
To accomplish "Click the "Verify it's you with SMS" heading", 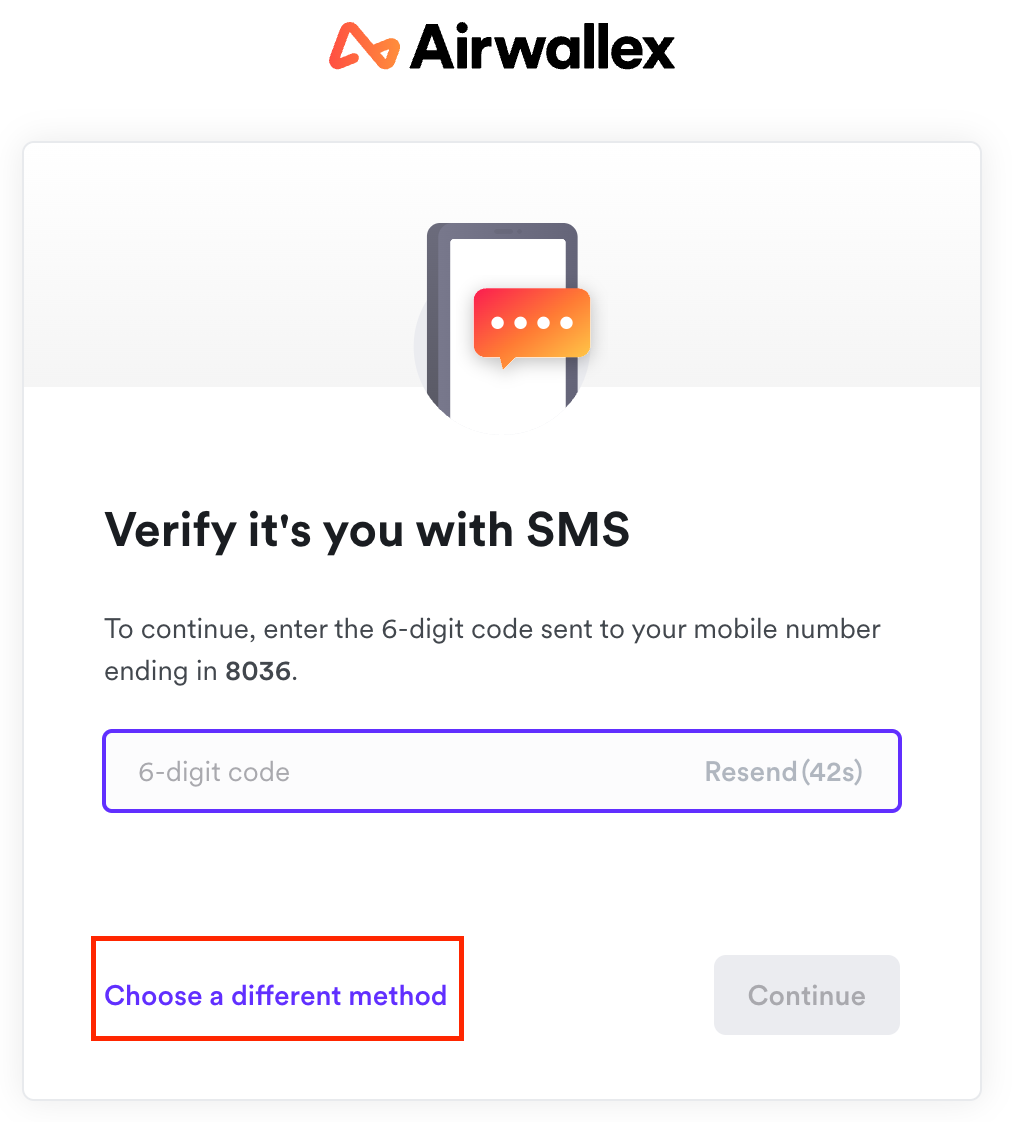I will [367, 529].
